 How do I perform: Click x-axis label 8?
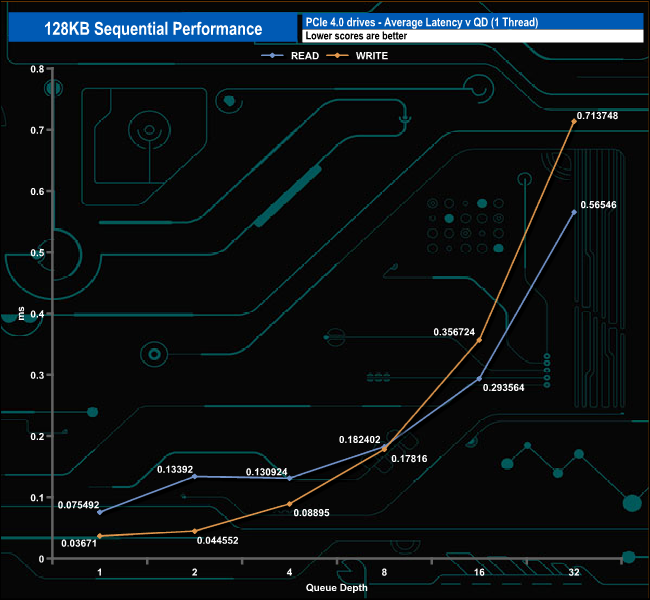pyautogui.click(x=384, y=572)
